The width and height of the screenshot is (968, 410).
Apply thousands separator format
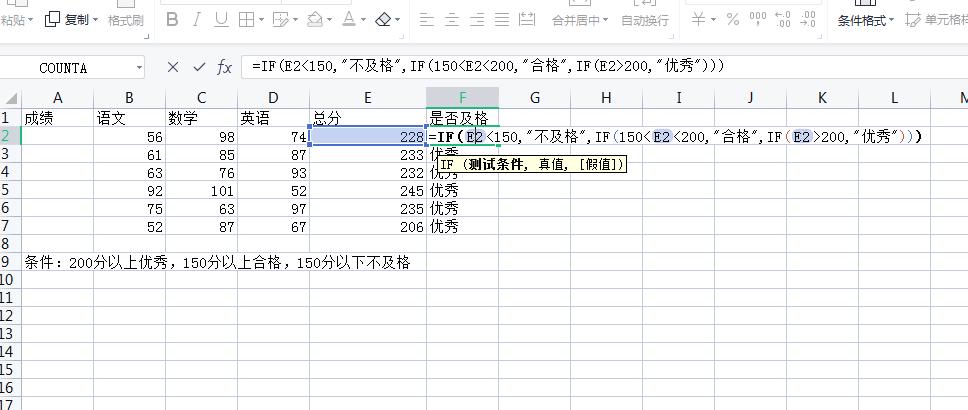[x=758, y=20]
